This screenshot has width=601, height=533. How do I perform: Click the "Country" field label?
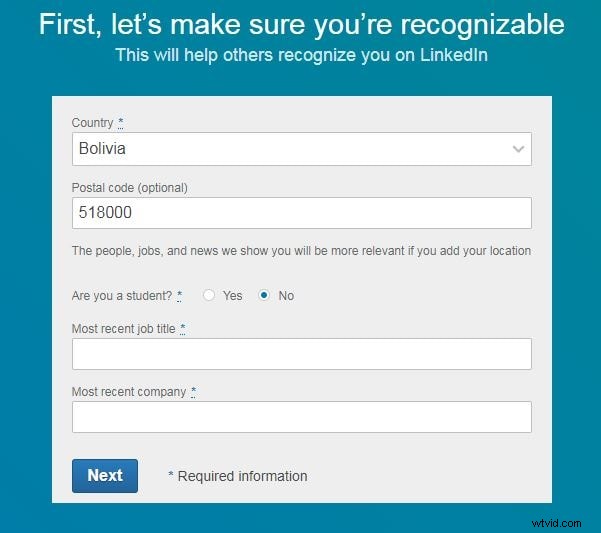coord(92,123)
